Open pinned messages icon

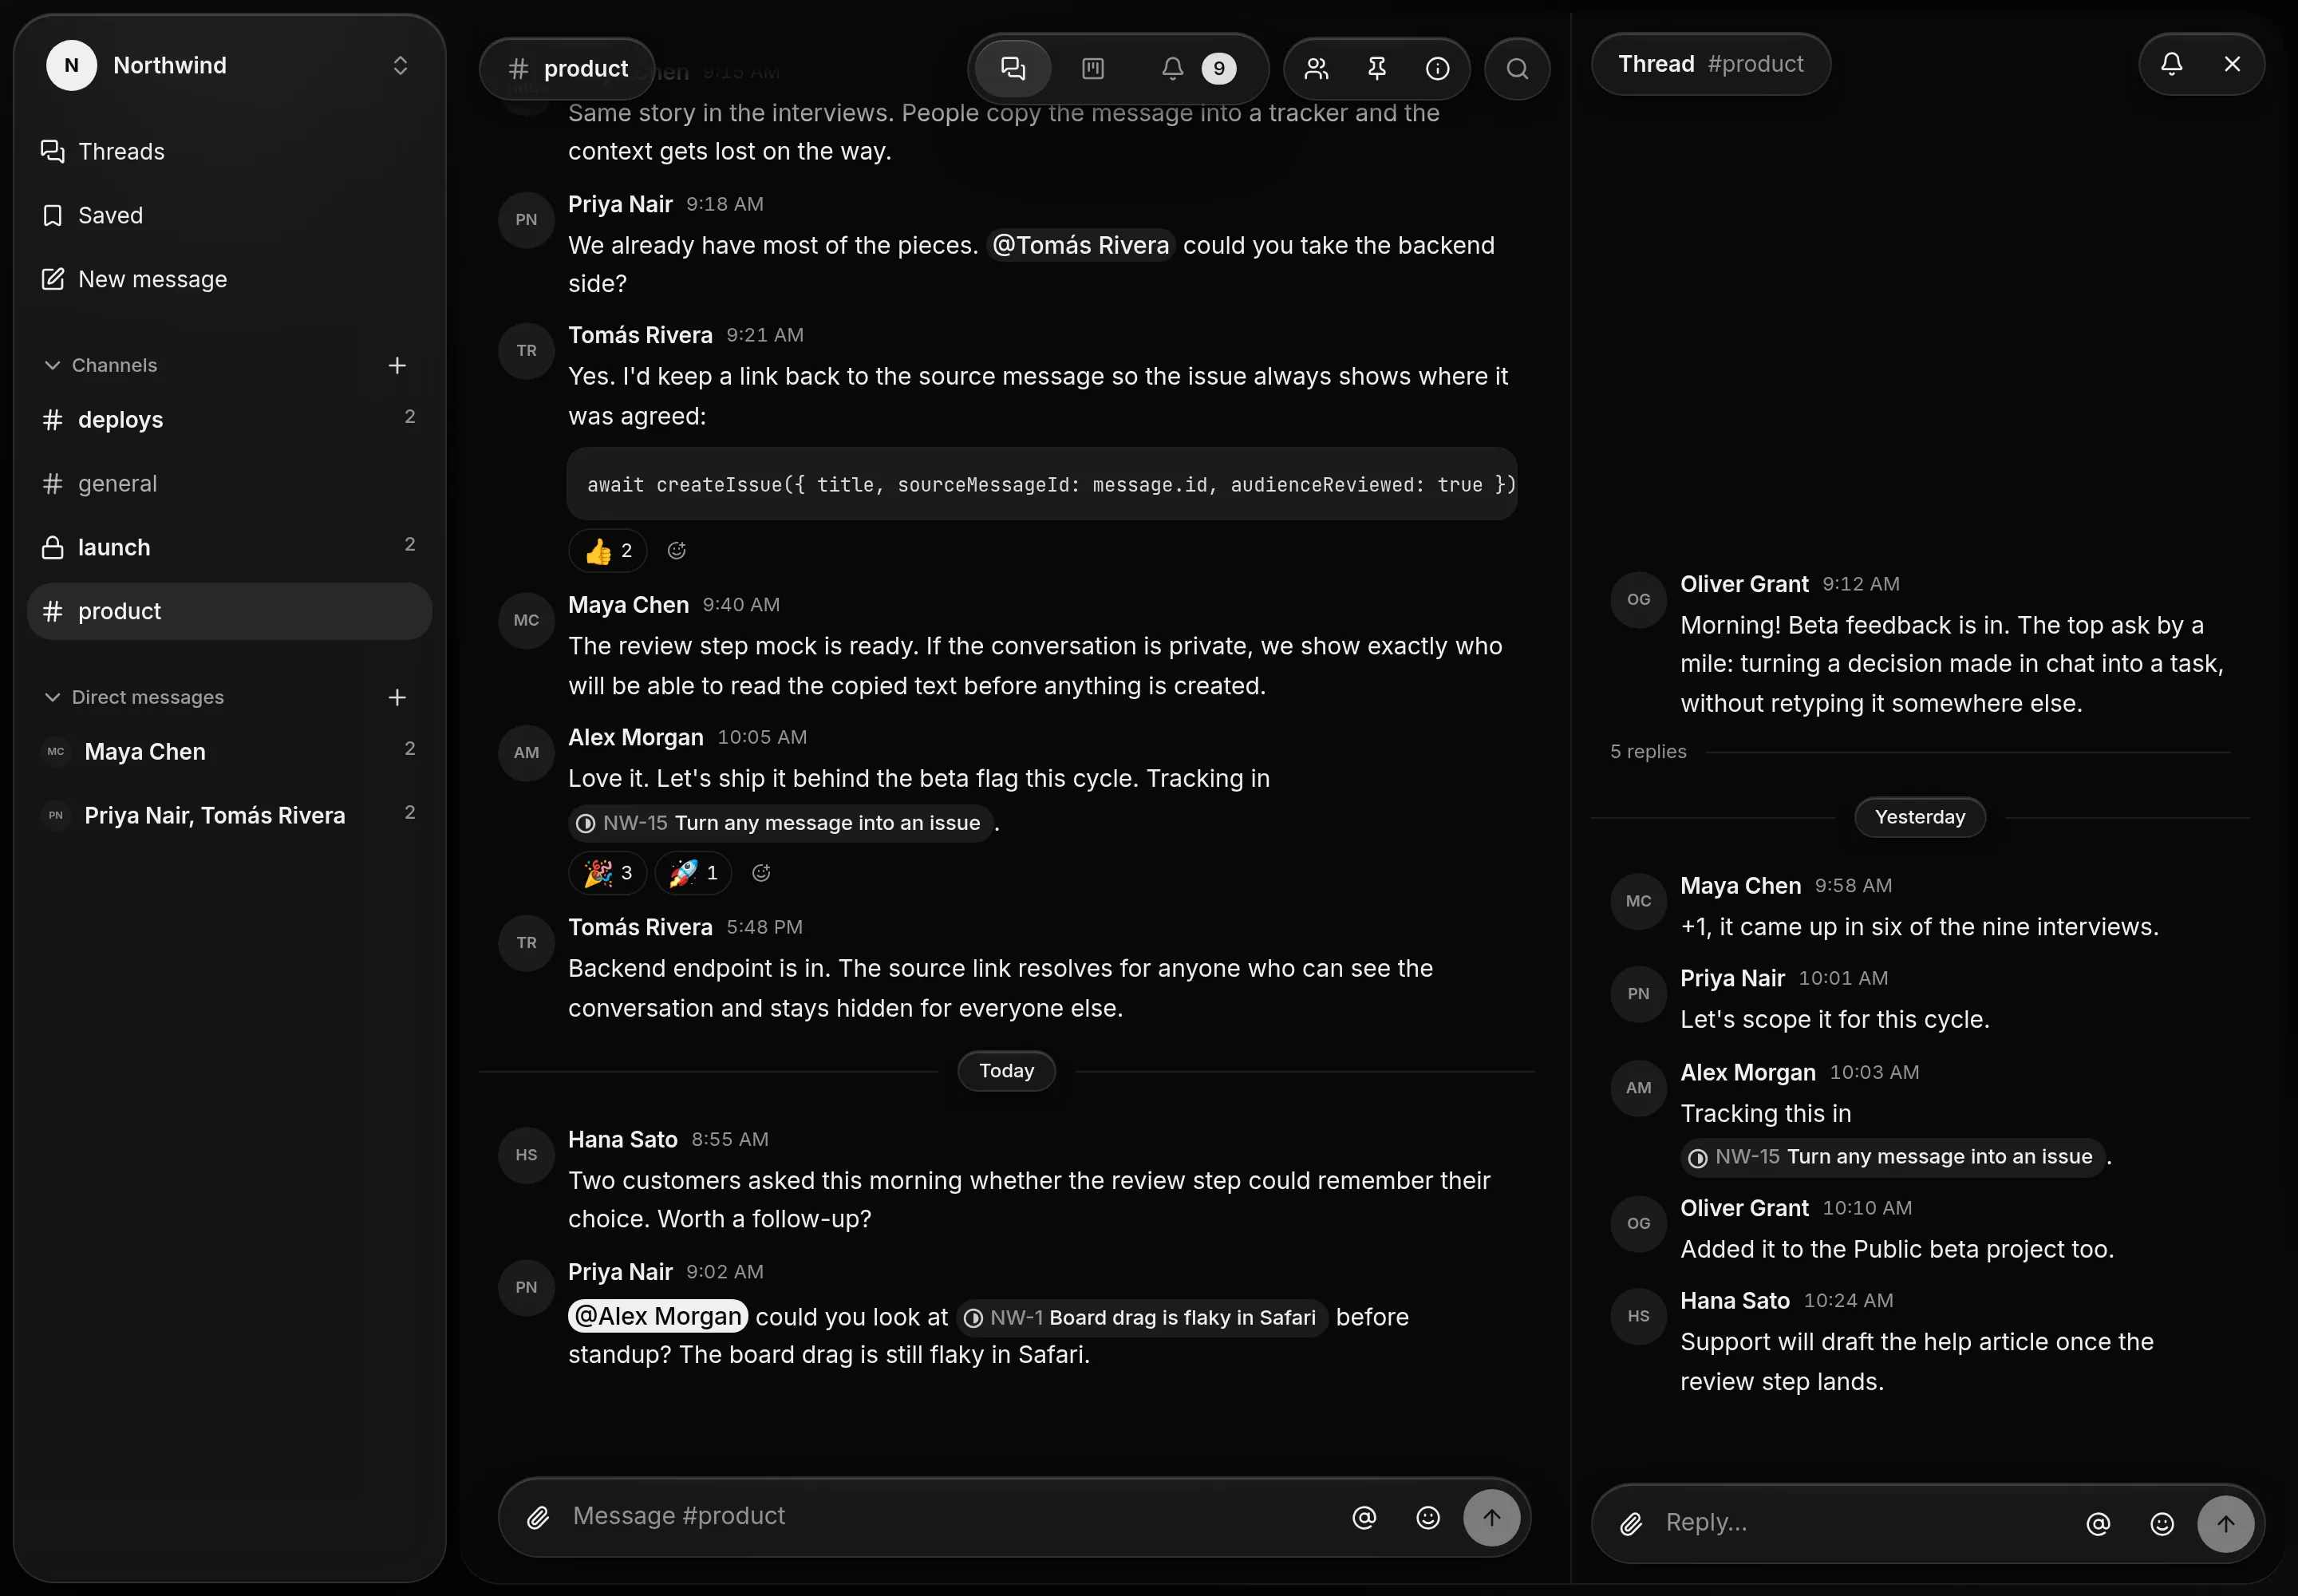[x=1377, y=68]
